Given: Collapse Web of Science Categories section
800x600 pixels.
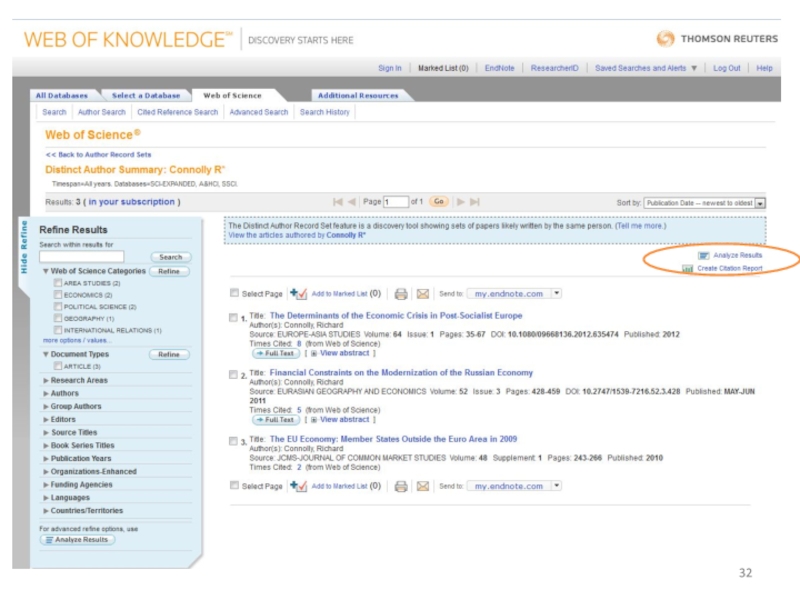Looking at the screenshot, I should [46, 271].
